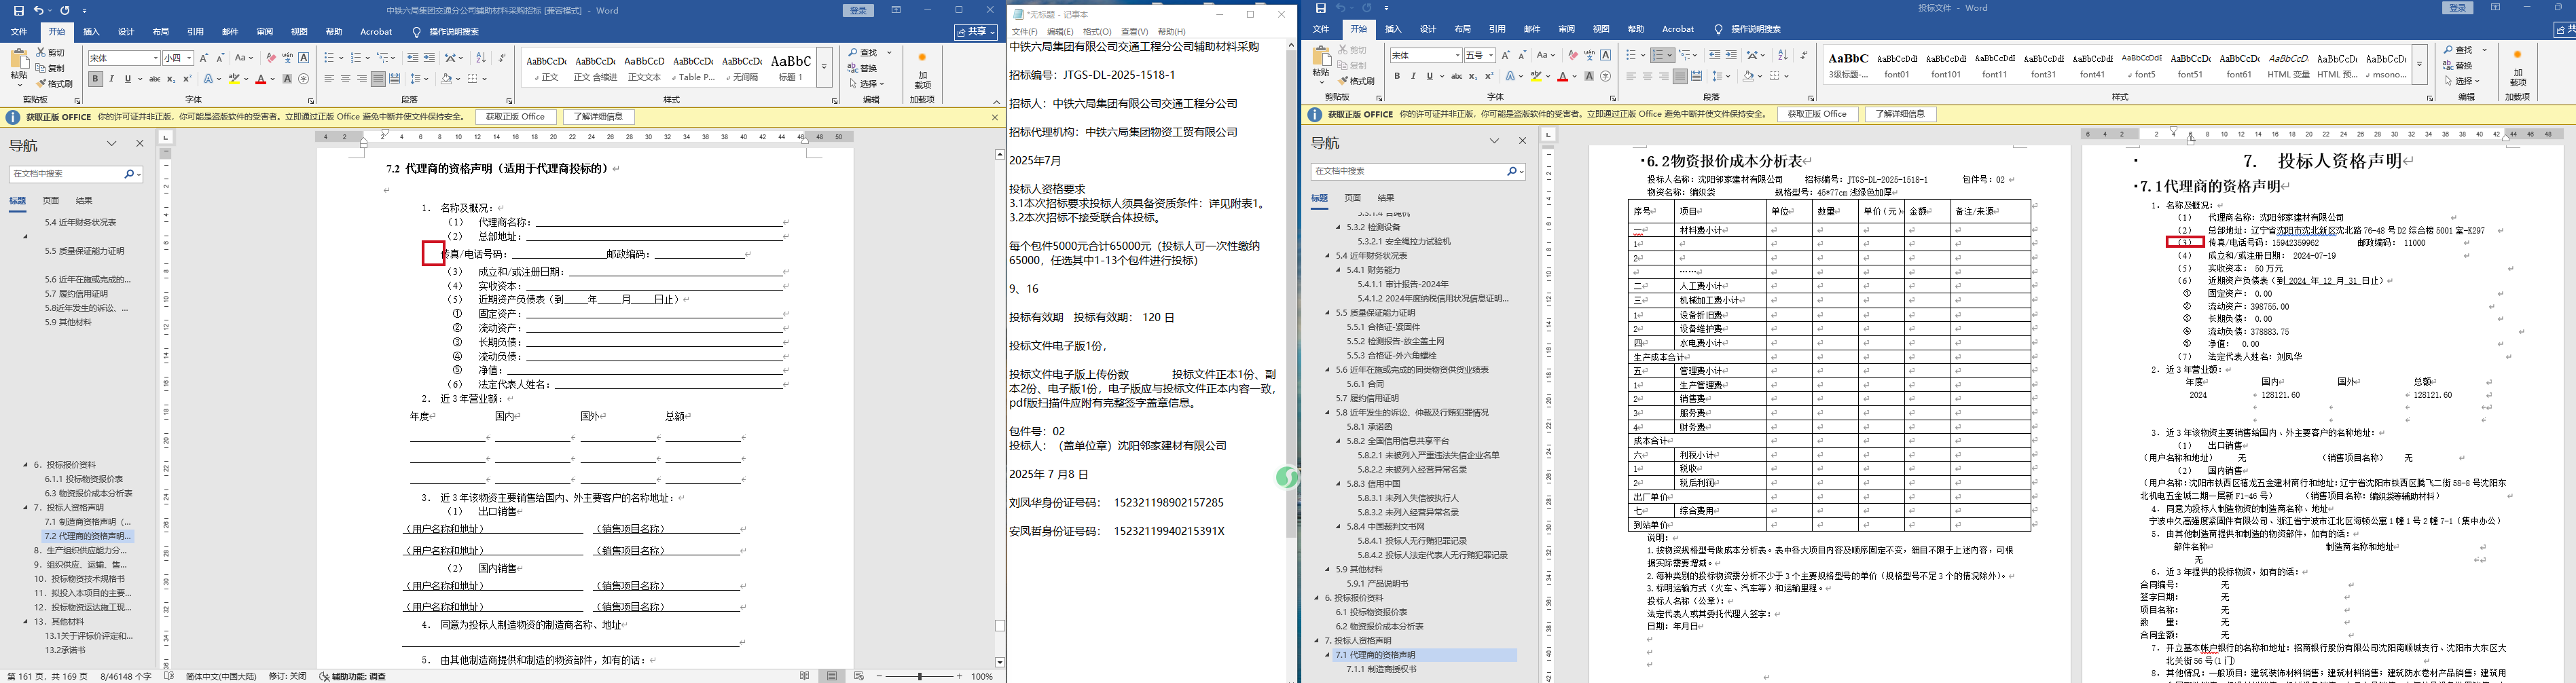Open 视图 tab in 招标 Word window
This screenshot has width=2576, height=683.
click(x=299, y=32)
